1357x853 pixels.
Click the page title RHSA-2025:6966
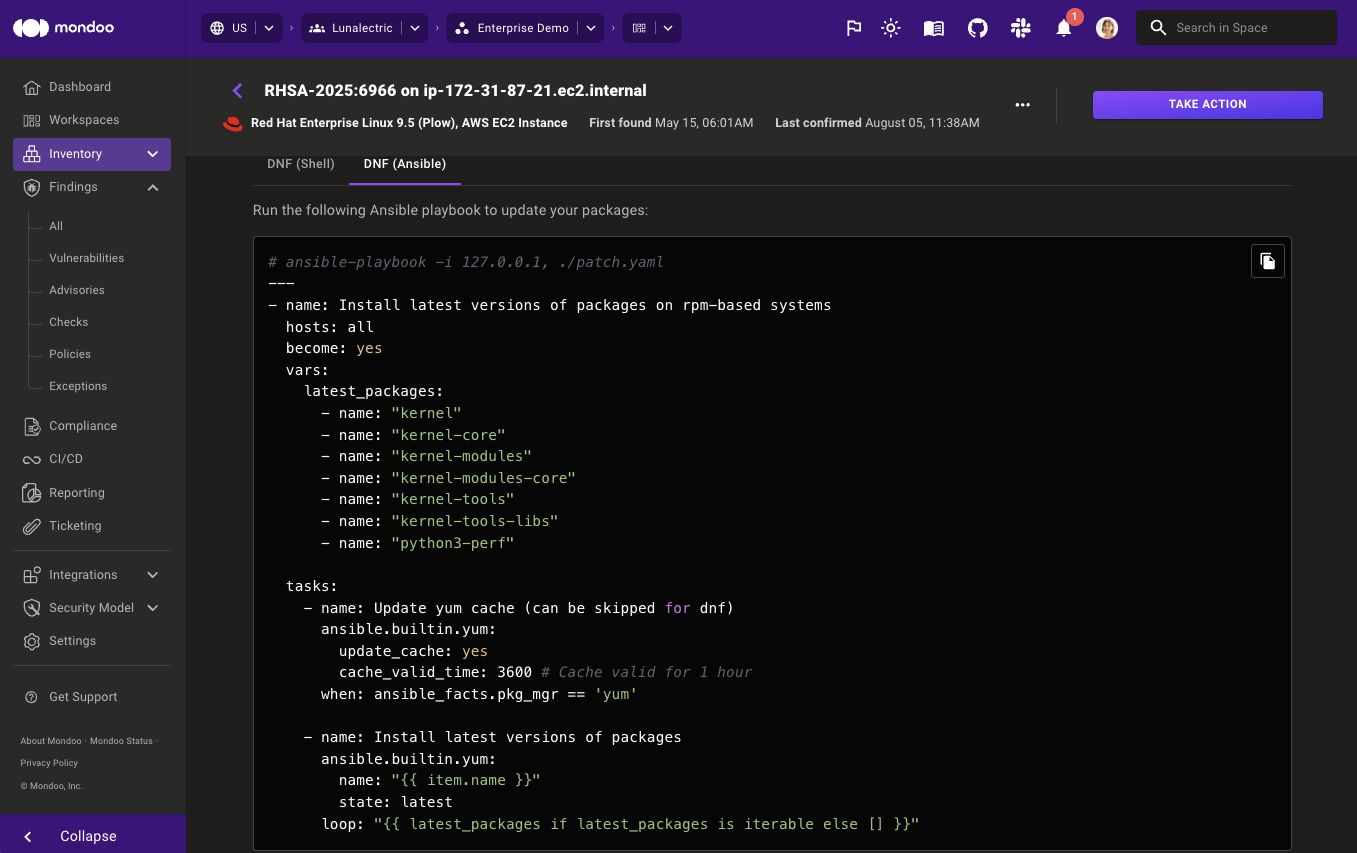(x=455, y=91)
